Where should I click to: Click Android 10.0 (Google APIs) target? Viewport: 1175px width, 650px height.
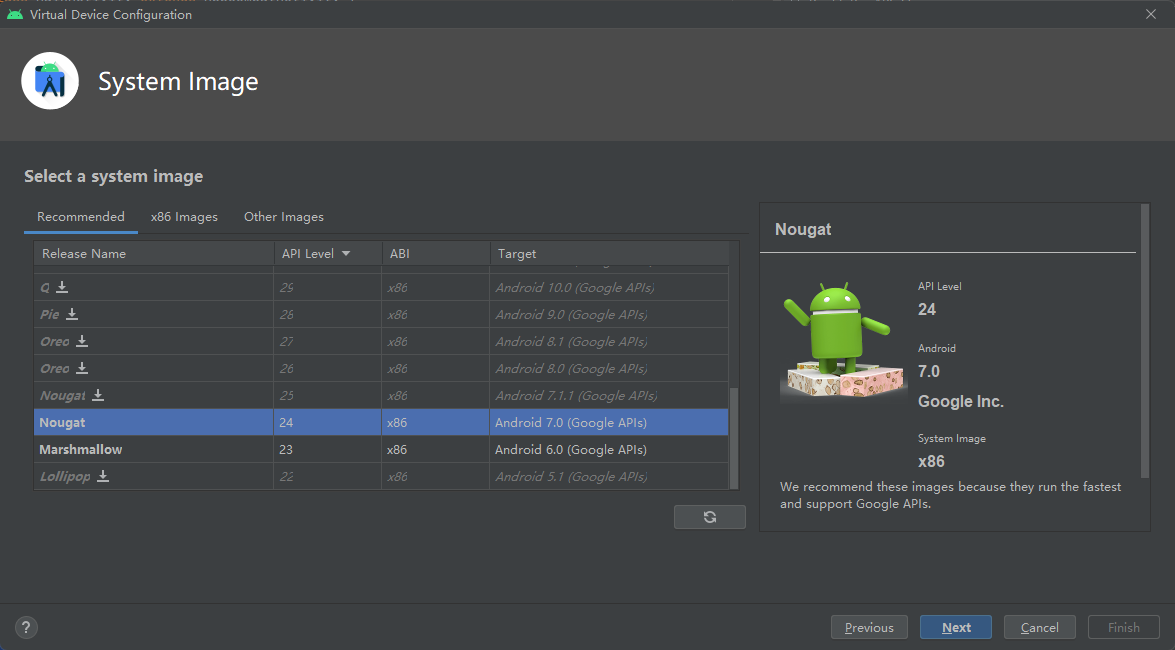575,287
